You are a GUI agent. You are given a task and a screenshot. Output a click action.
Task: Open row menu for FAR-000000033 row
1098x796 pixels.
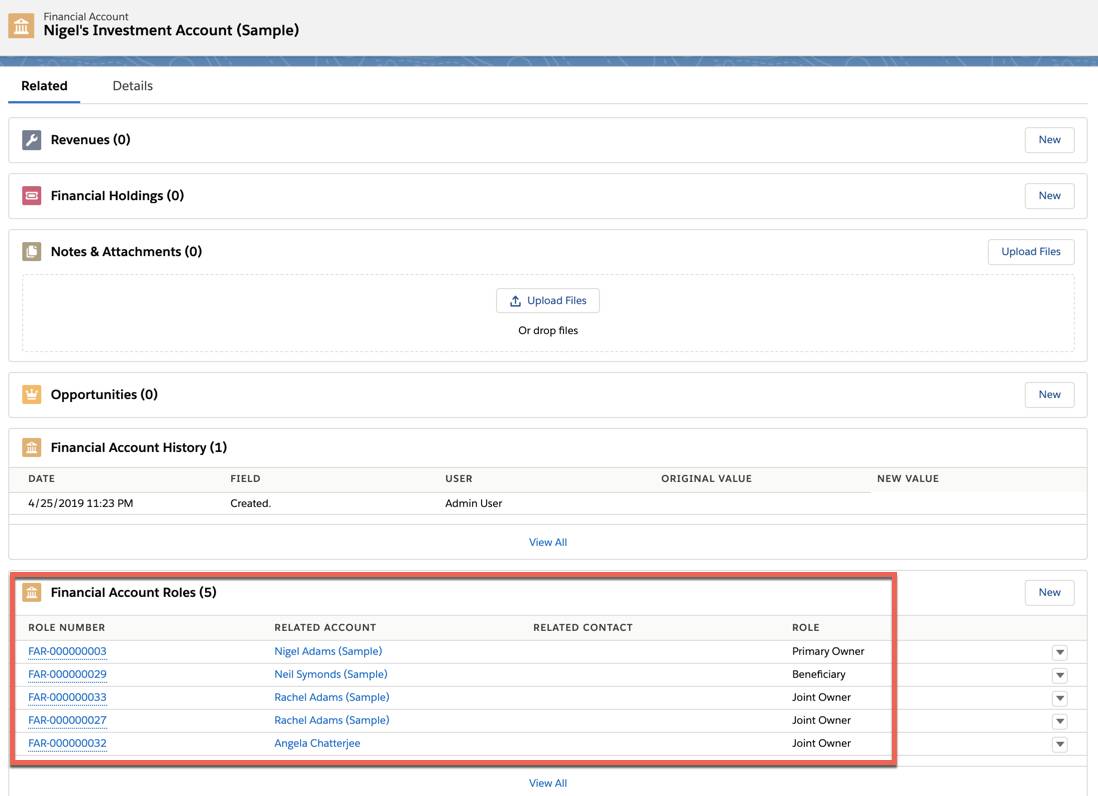[x=1059, y=699]
